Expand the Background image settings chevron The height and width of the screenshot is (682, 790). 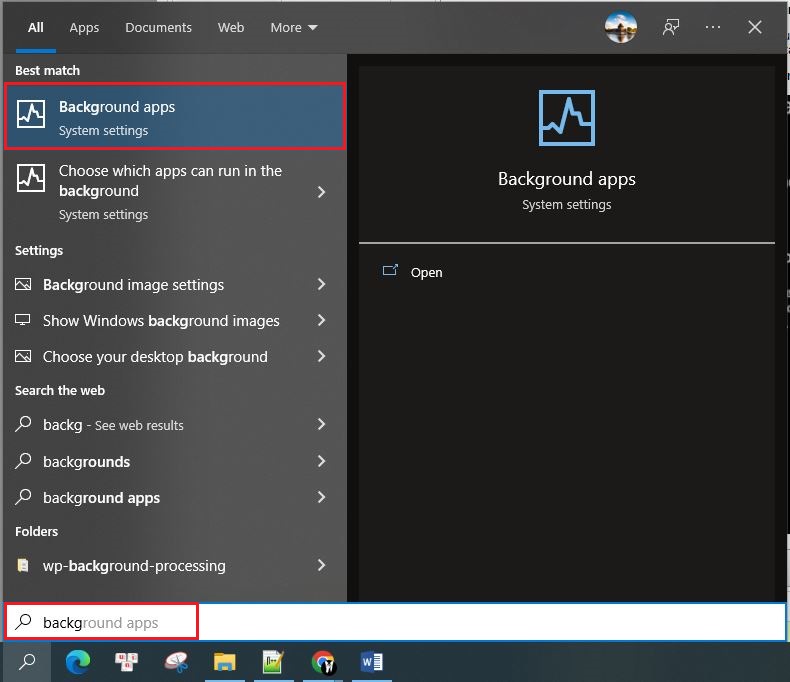321,285
